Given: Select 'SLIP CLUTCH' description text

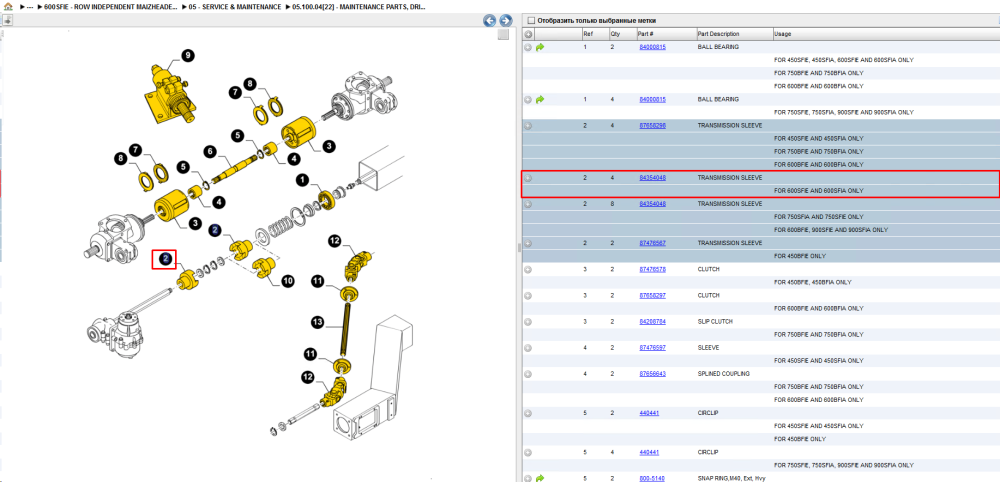Looking at the screenshot, I should coord(715,321).
